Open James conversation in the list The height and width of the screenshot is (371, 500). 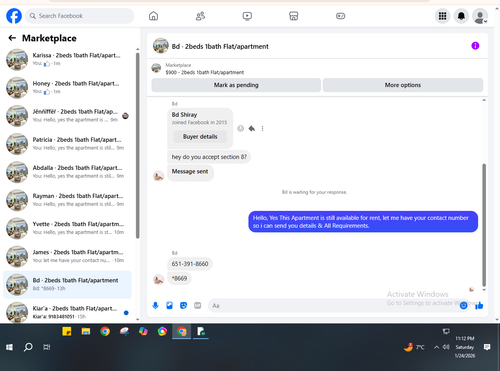(x=67, y=256)
